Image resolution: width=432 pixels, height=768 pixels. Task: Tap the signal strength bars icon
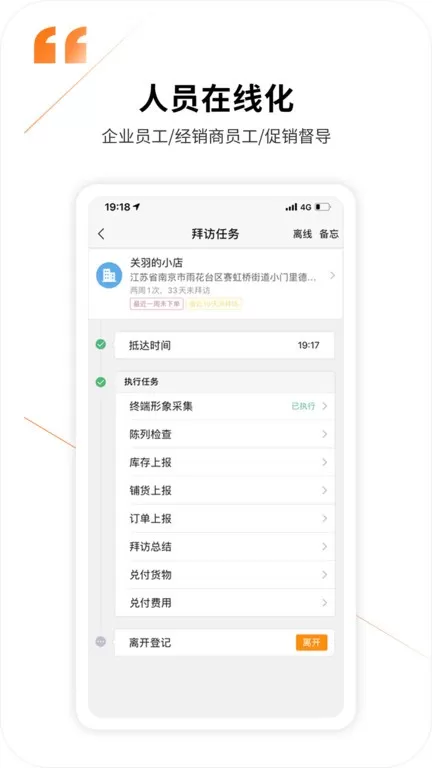click(291, 207)
